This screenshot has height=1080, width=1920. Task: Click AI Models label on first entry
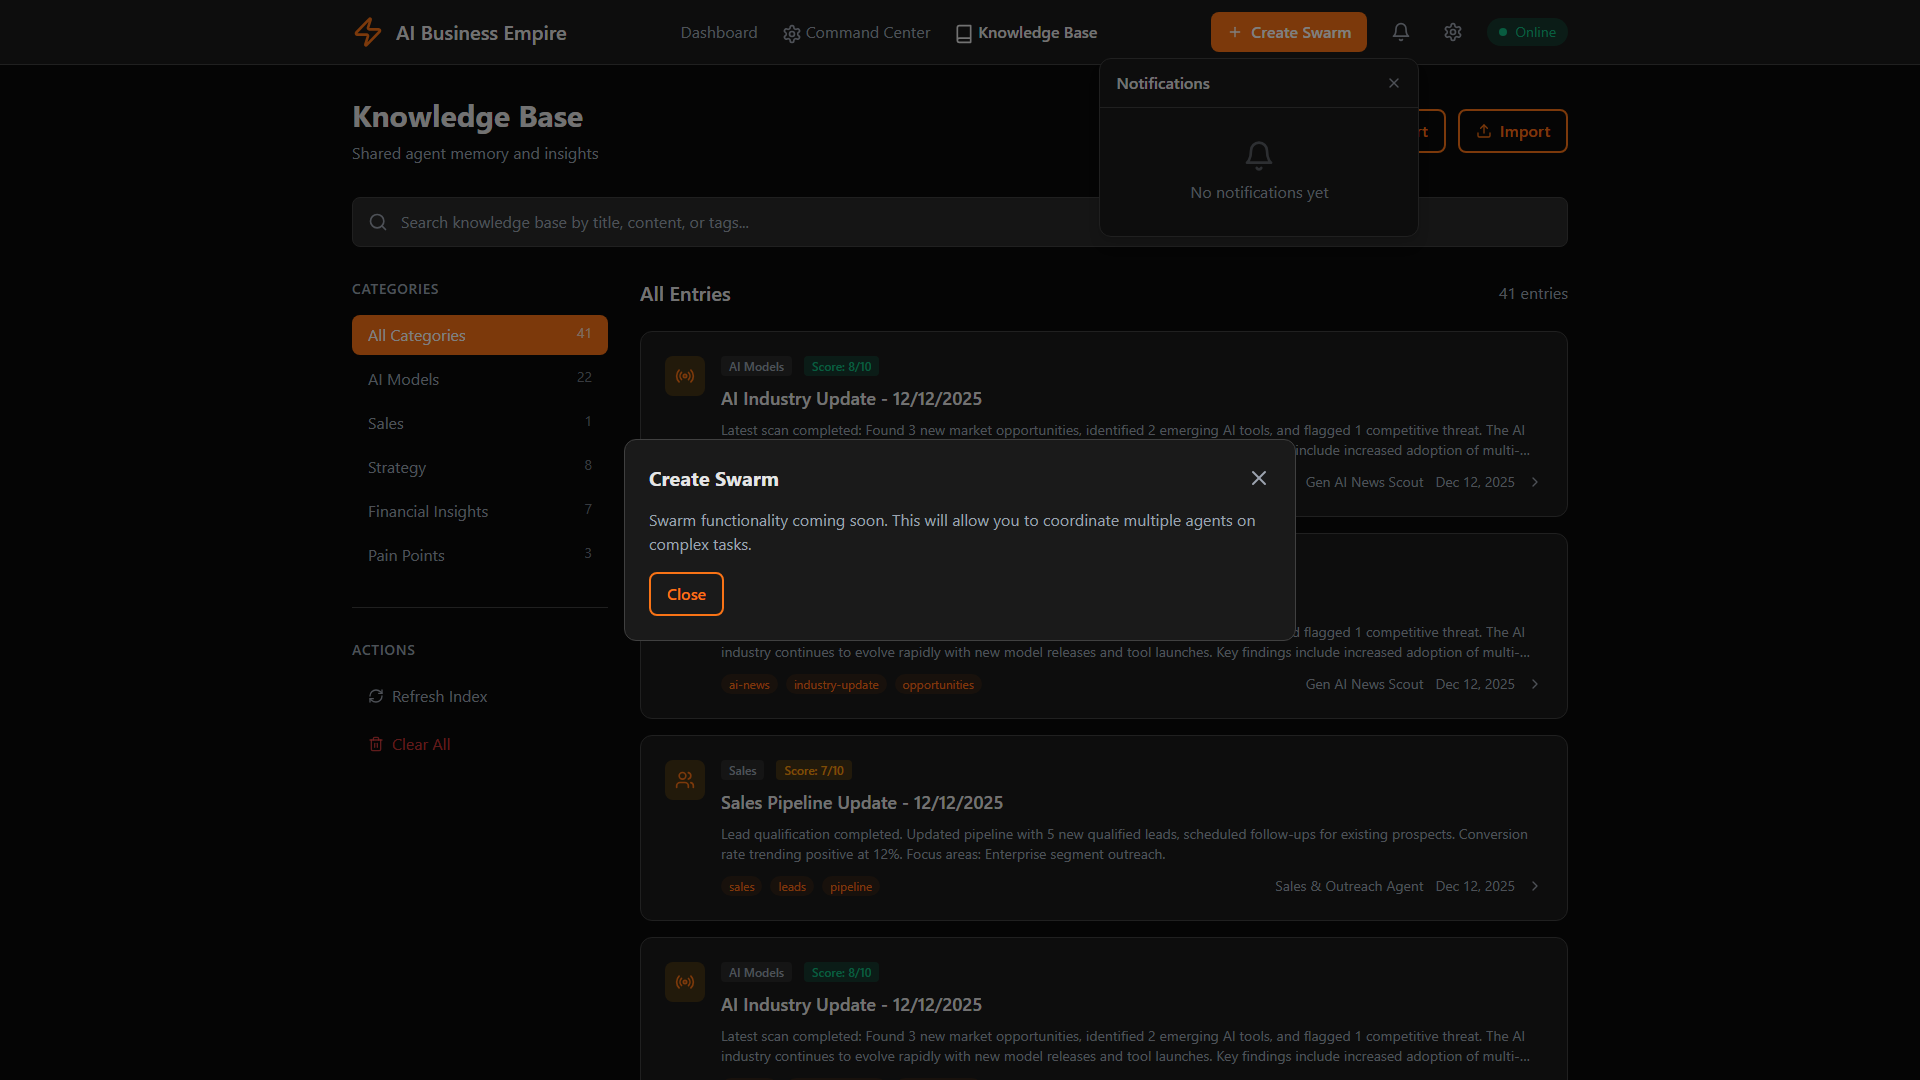coord(756,366)
